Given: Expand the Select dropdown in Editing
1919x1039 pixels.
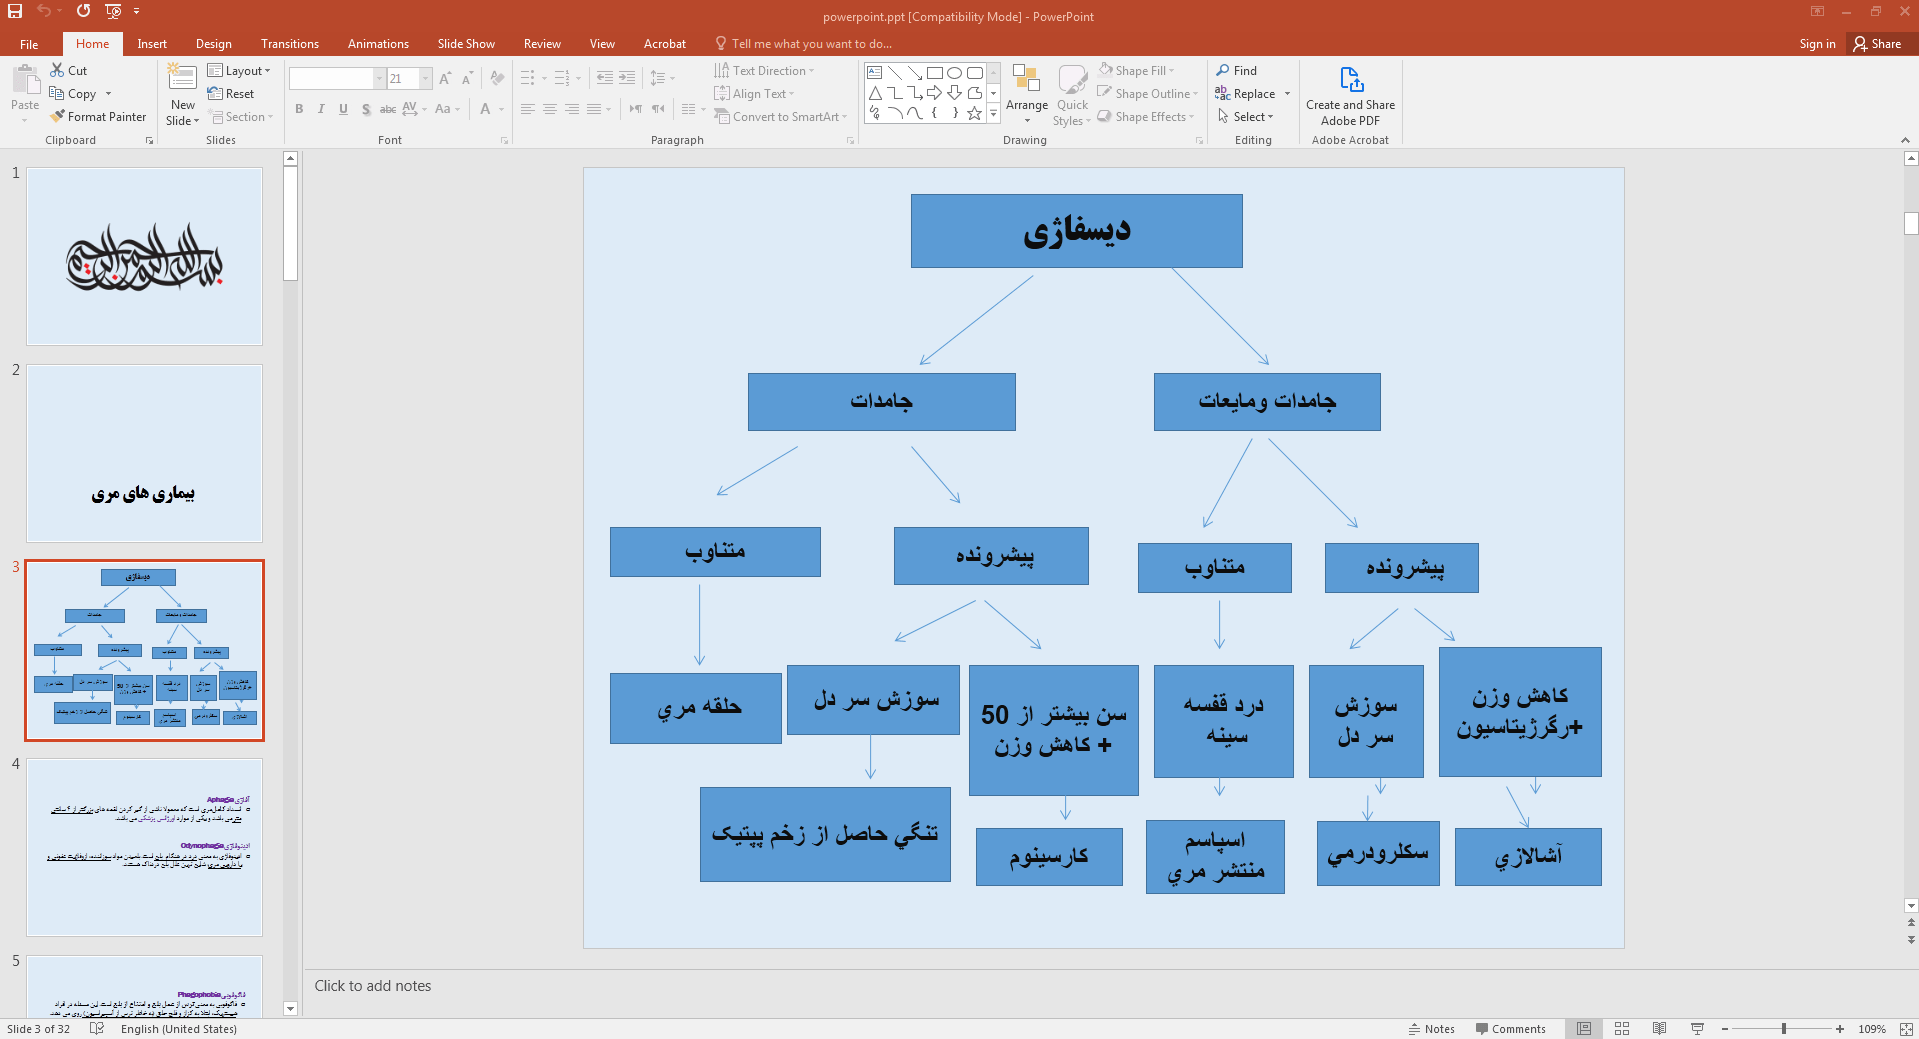Looking at the screenshot, I should tap(1247, 117).
